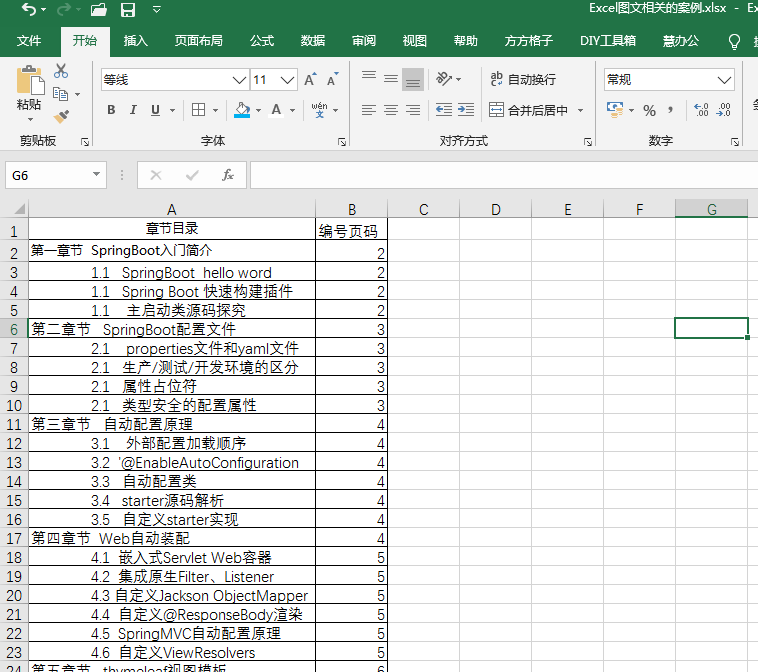Click the Redo arrow icon
This screenshot has height=672, width=758.
click(63, 9)
